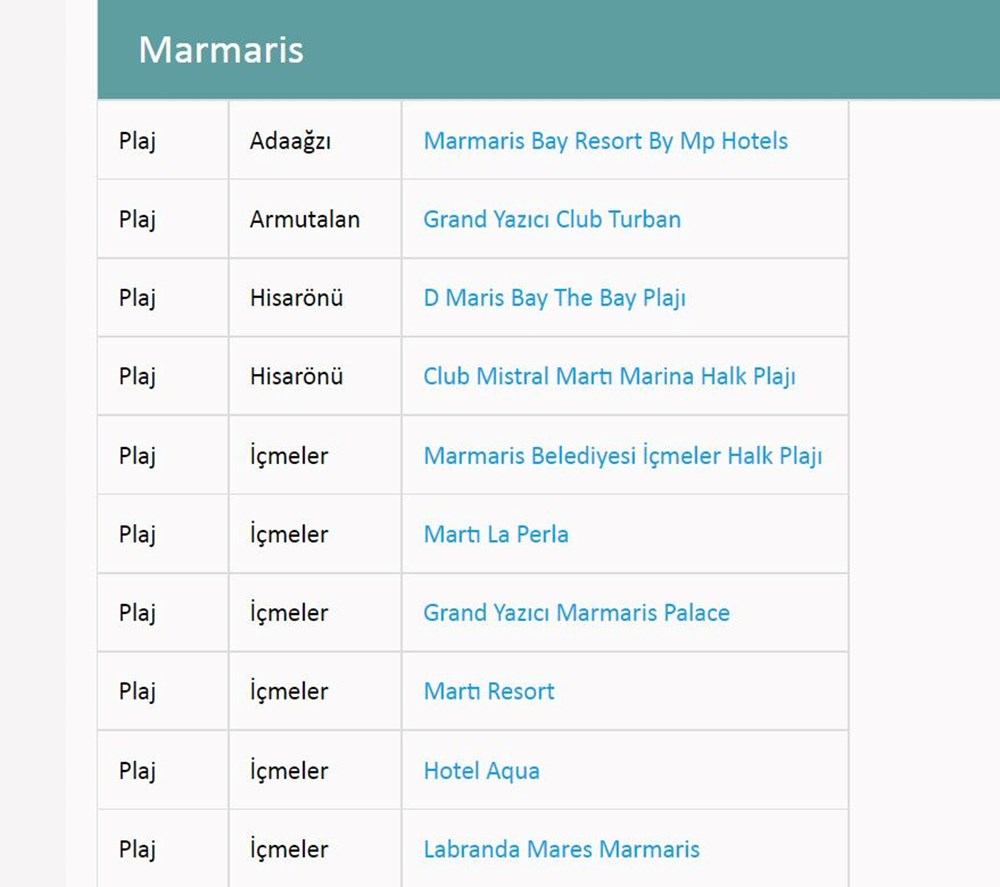Screen dimensions: 1000x887
Task: Select Hisarönü cell in Club Mistral row
Action: click(x=296, y=376)
